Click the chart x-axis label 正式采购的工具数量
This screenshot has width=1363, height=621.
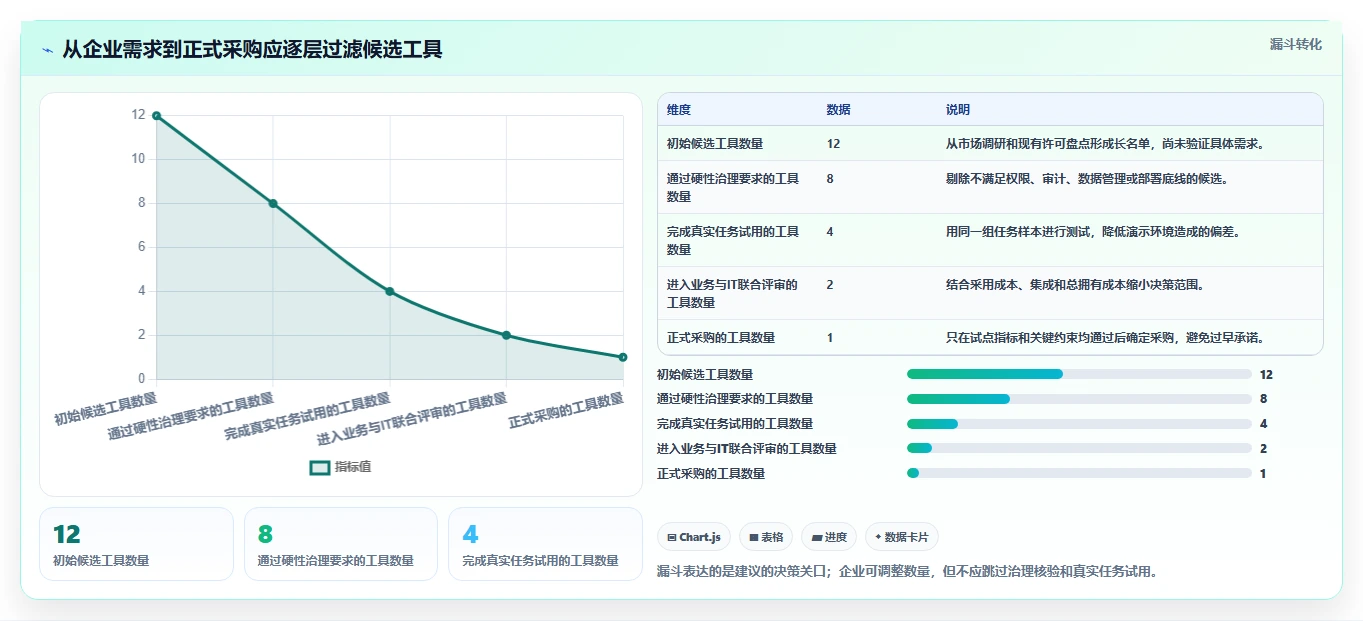567,411
